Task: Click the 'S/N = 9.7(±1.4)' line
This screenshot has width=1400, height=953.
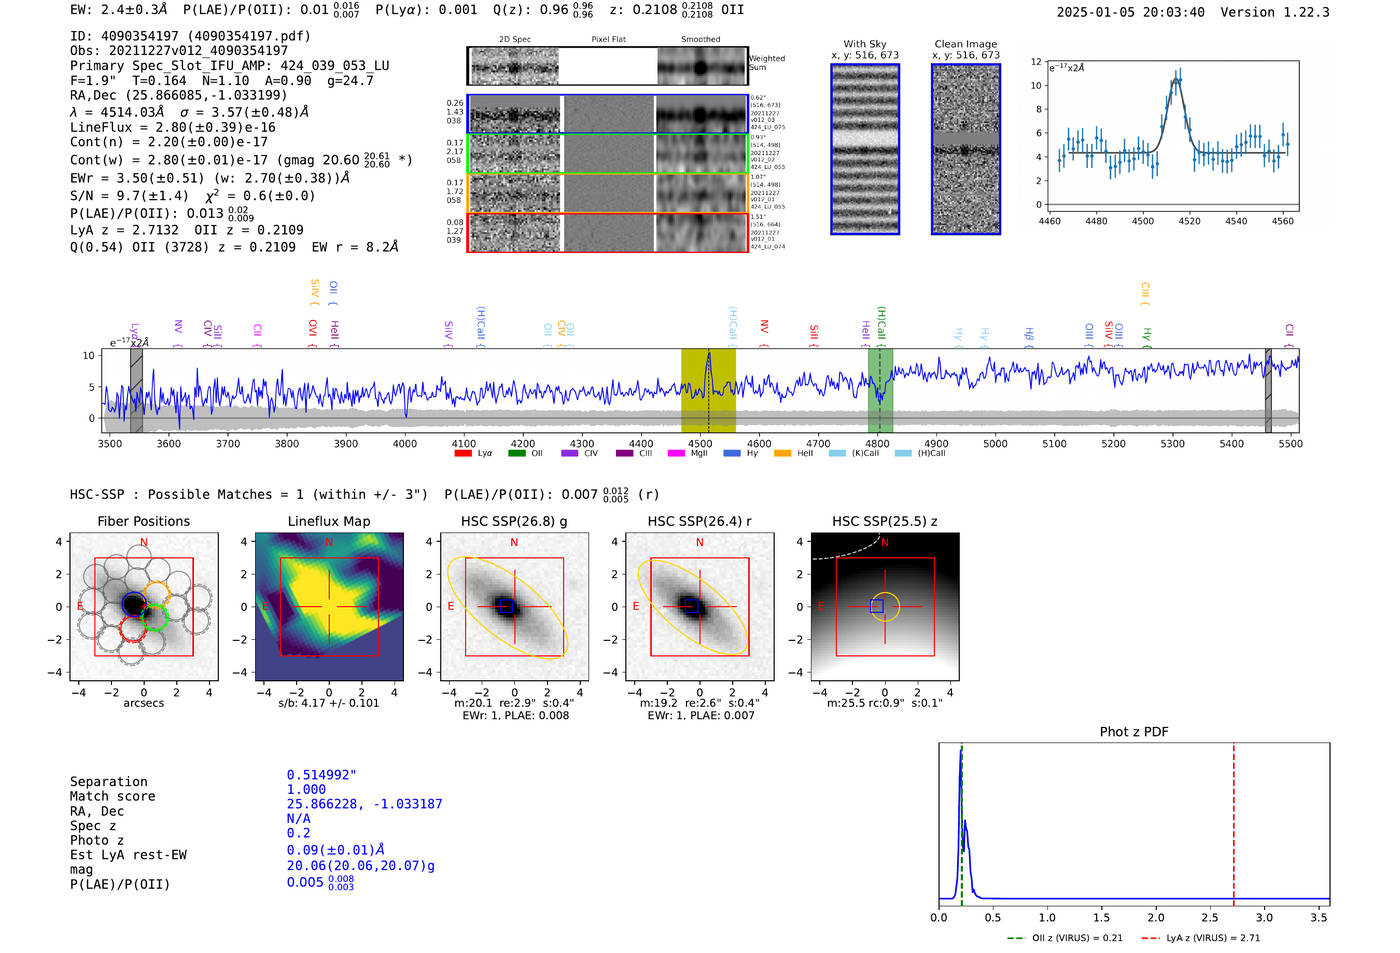Action: (x=129, y=196)
